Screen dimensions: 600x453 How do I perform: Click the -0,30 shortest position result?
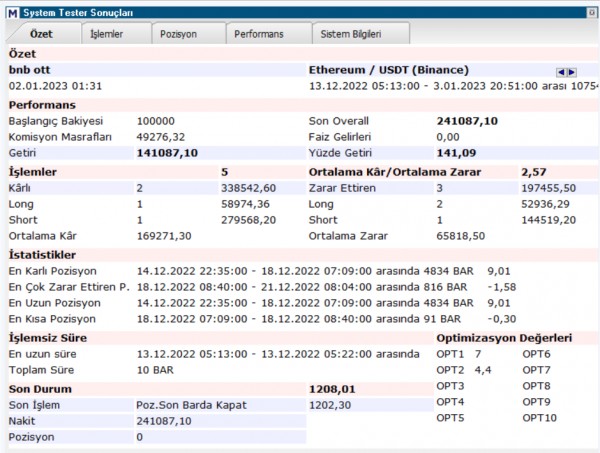click(502, 319)
